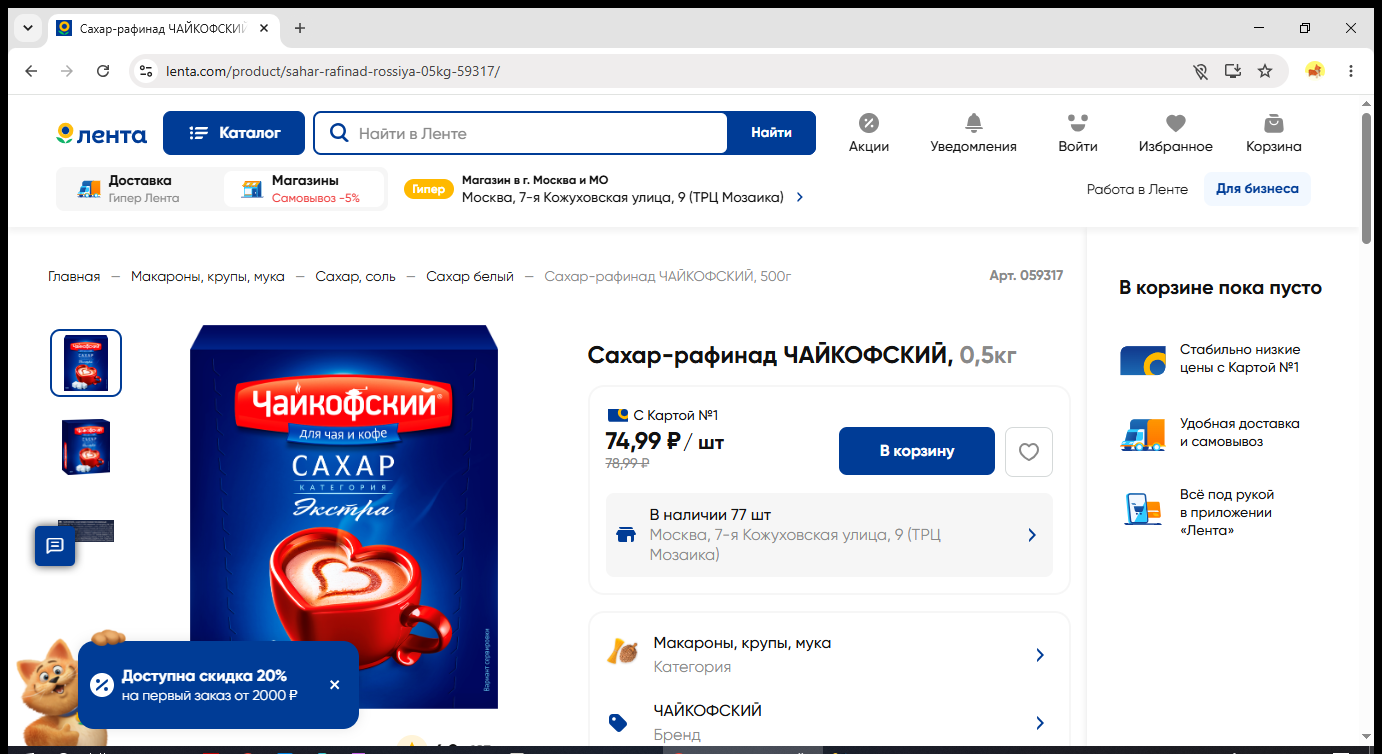Click the price 74,99 ₽ / шт

tap(665, 441)
